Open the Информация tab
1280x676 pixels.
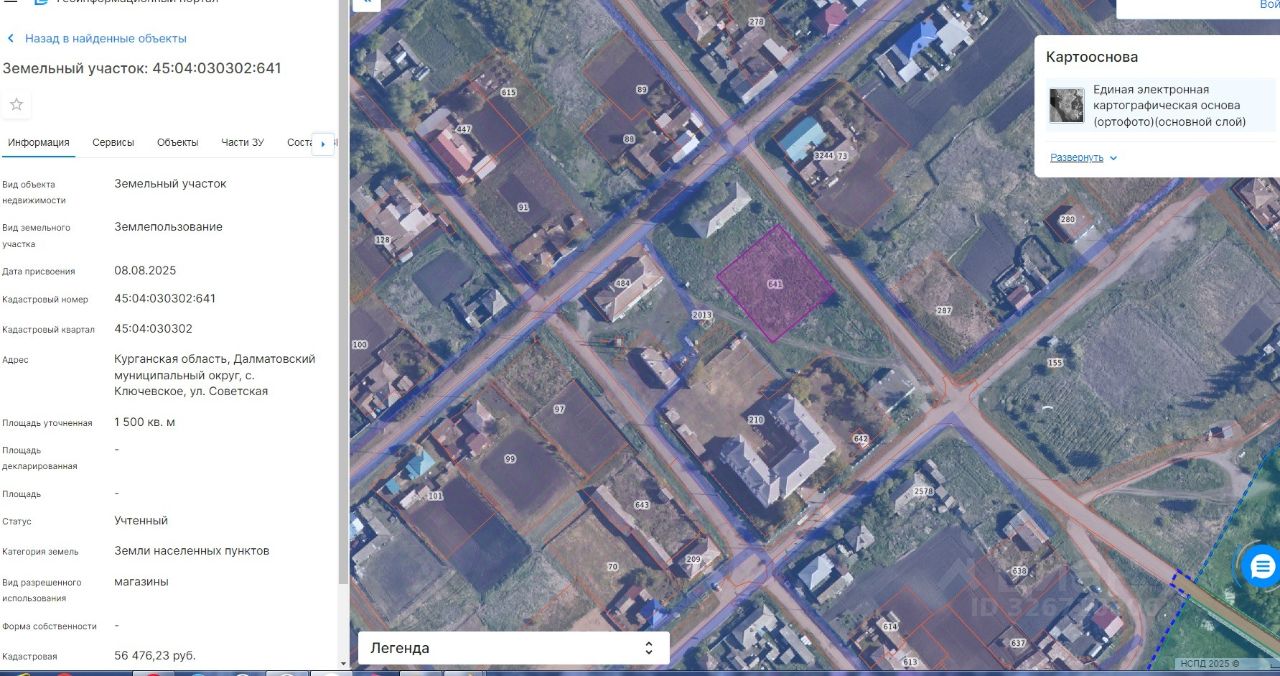39,142
